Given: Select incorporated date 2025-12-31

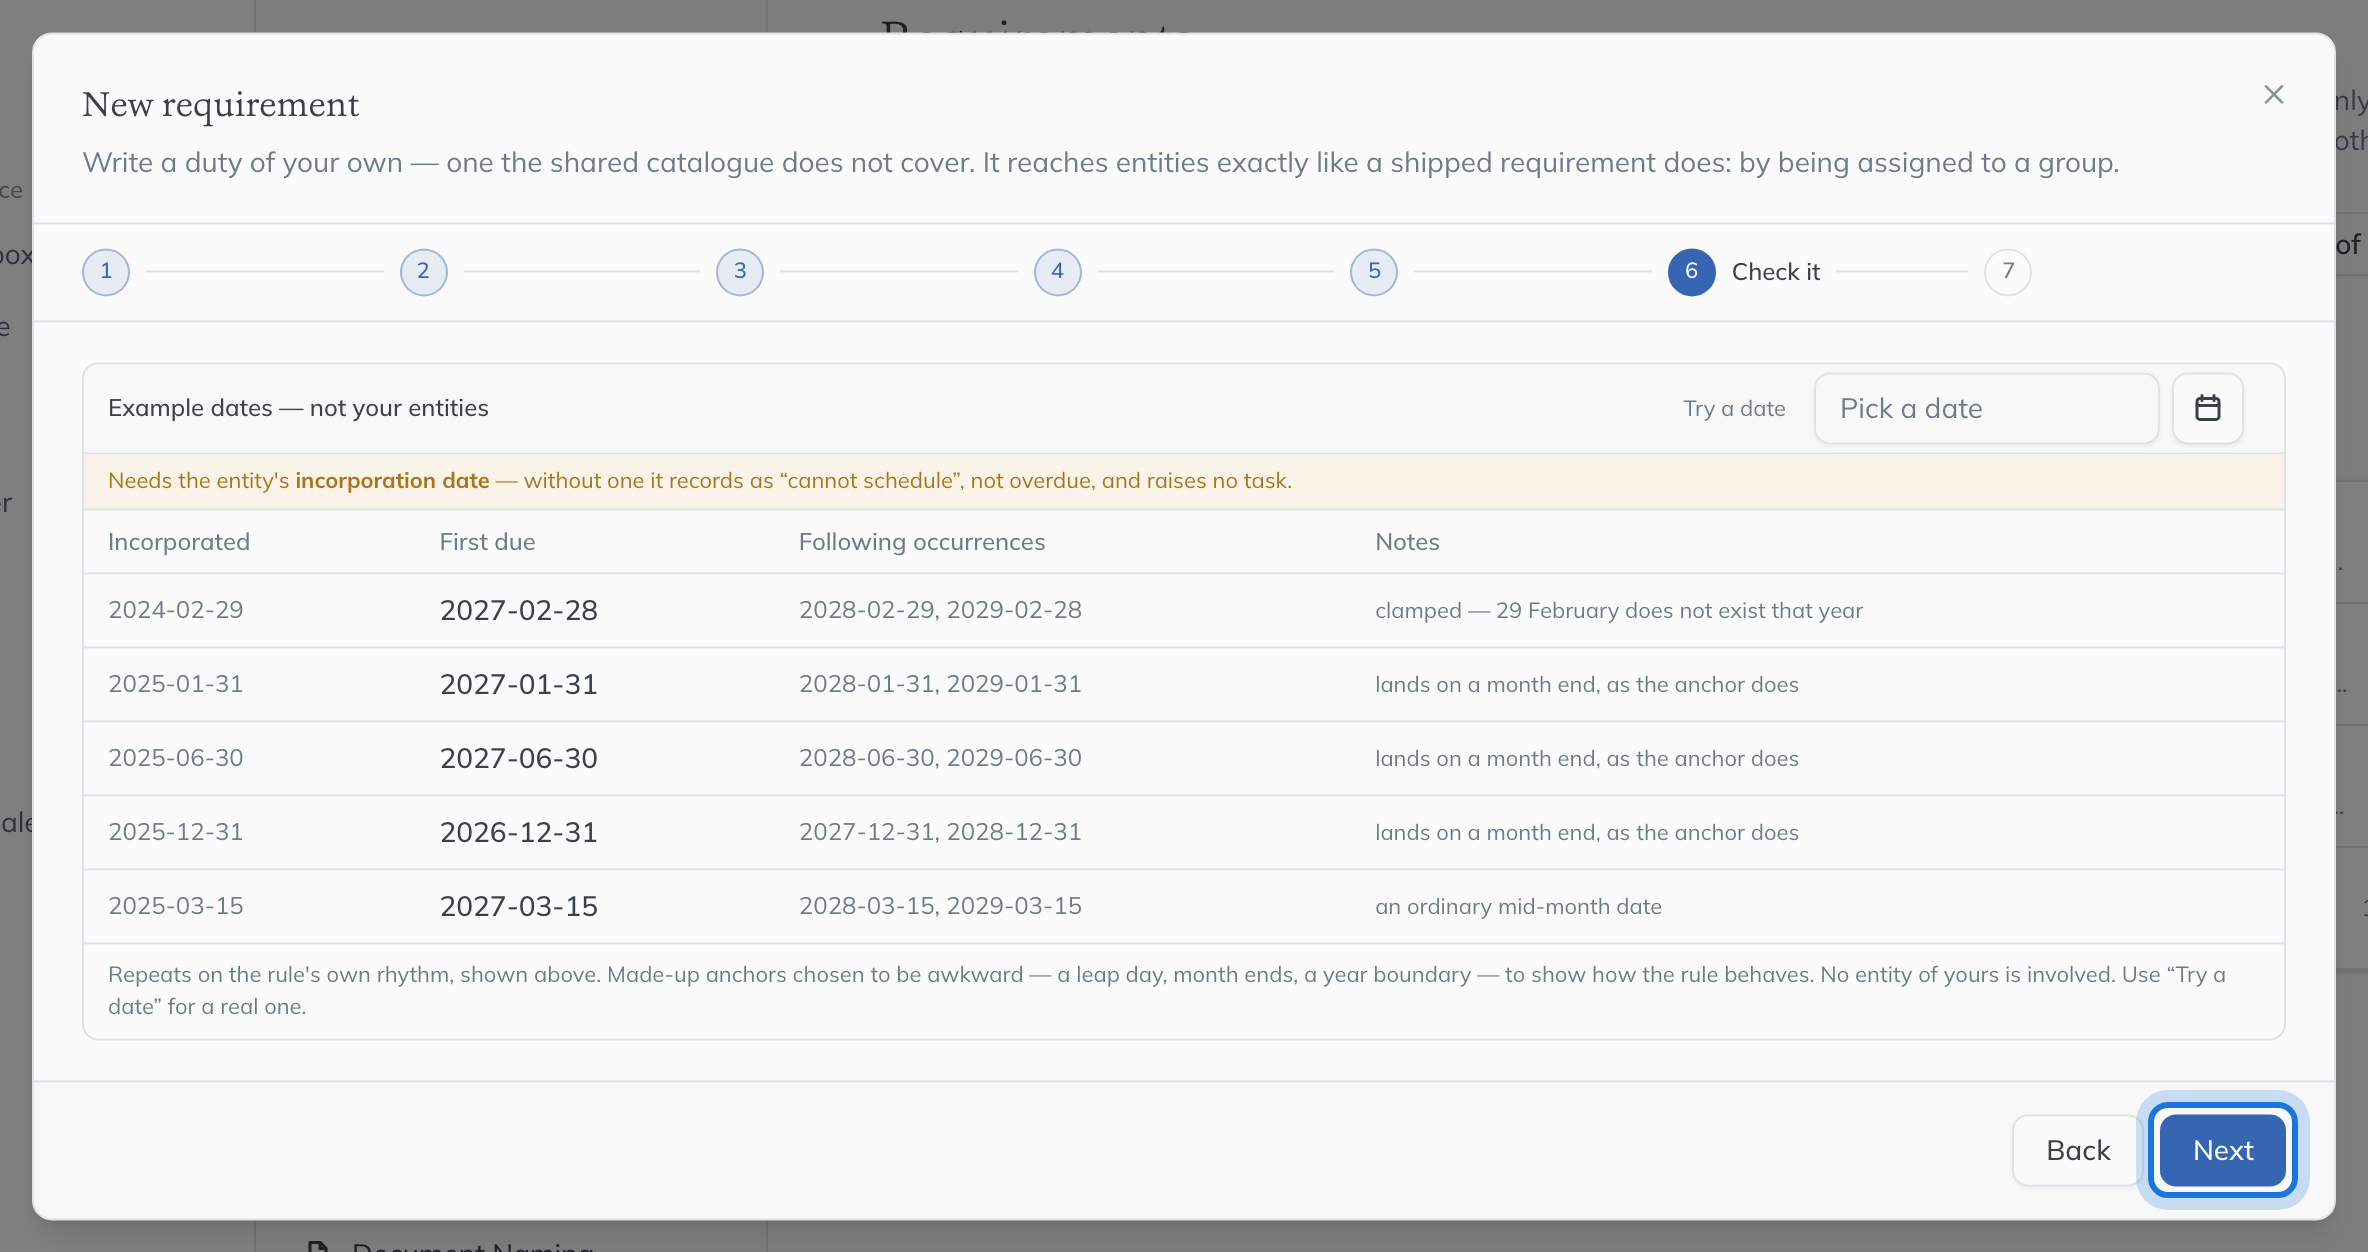Looking at the screenshot, I should 176,832.
